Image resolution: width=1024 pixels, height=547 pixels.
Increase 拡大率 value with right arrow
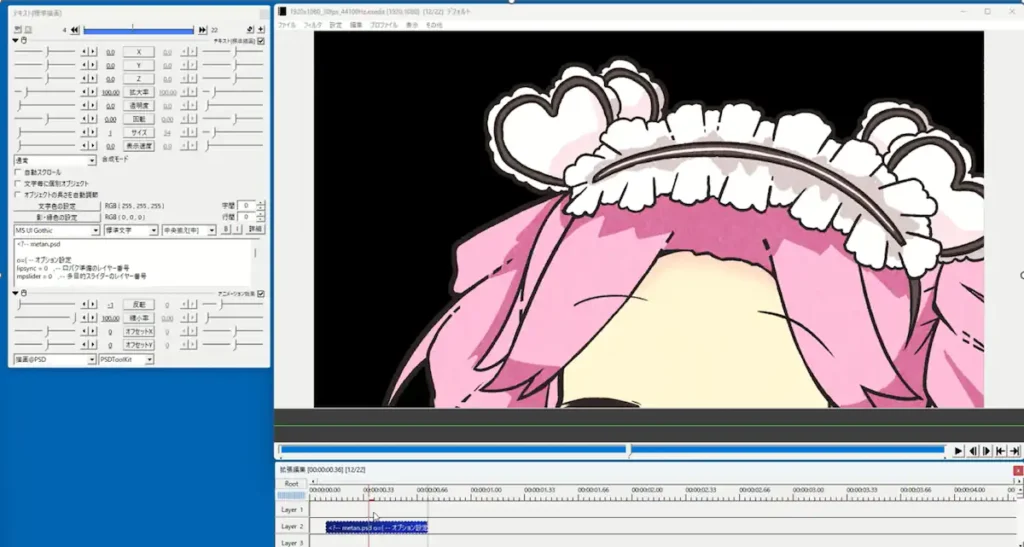pyautogui.click(x=93, y=92)
